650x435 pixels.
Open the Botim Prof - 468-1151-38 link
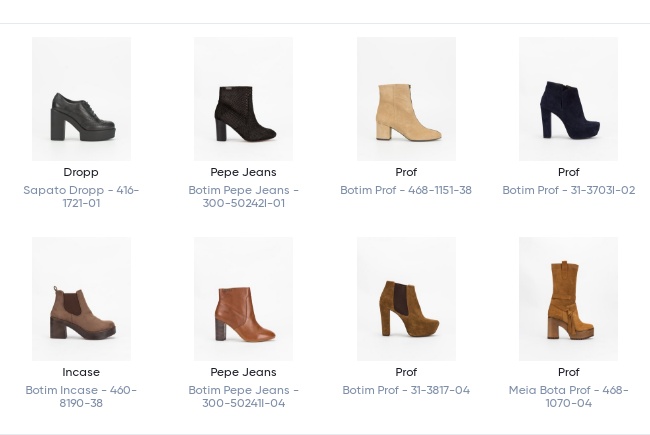click(406, 190)
